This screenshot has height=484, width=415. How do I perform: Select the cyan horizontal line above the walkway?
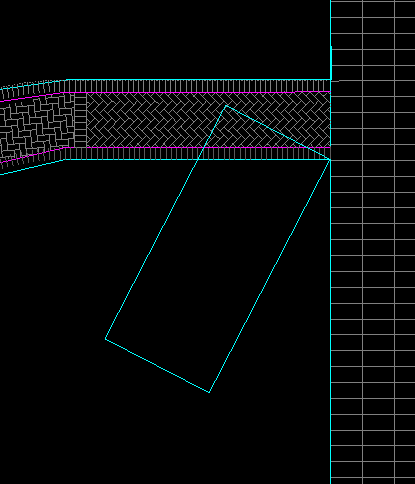pyautogui.click(x=198, y=80)
